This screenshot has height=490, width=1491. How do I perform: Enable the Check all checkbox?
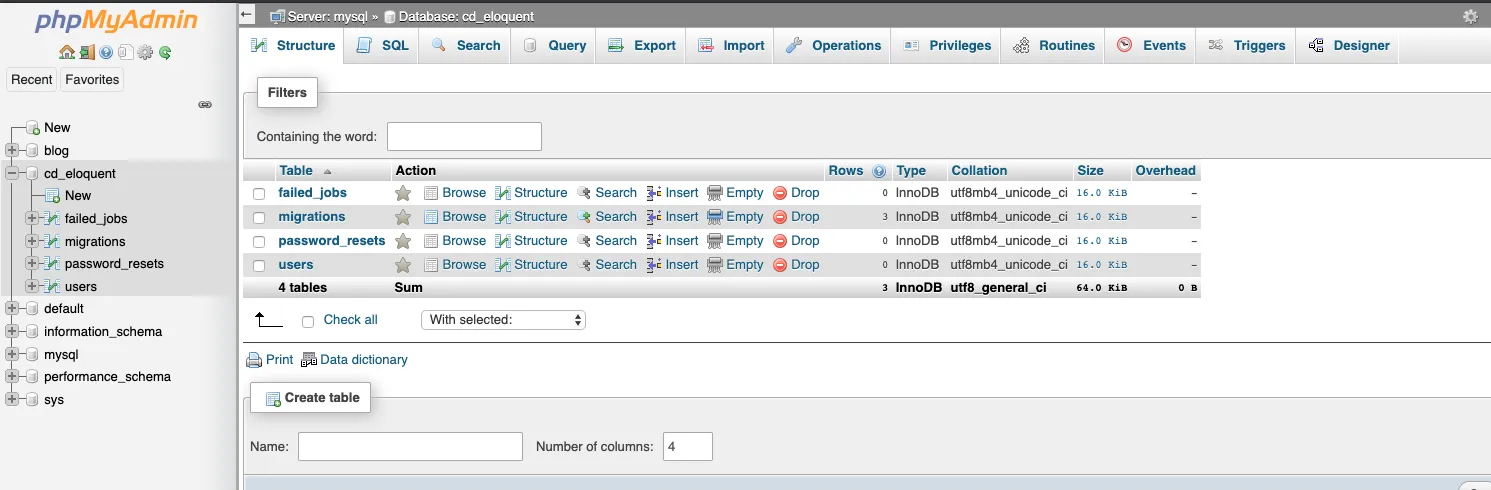tap(308, 321)
